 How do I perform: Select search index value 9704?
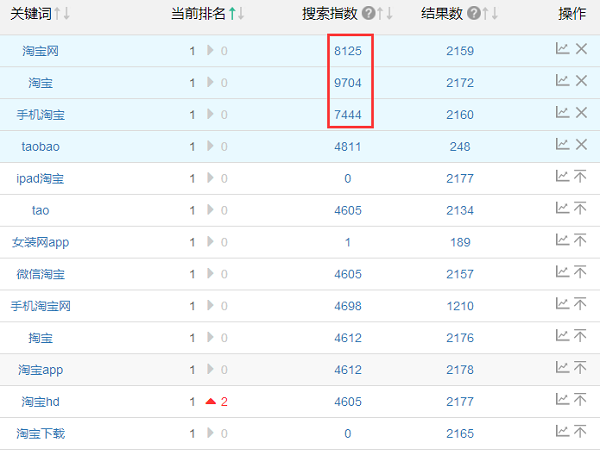(x=348, y=83)
